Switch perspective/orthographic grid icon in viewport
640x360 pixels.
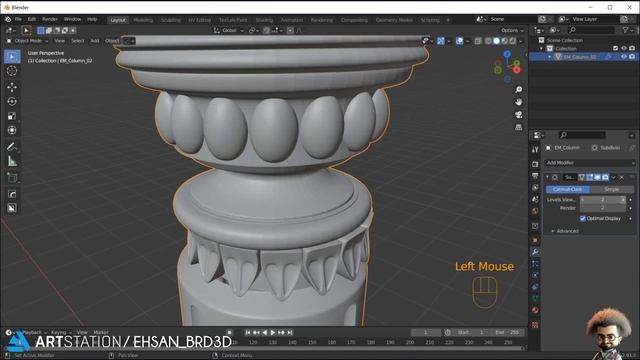(x=518, y=127)
